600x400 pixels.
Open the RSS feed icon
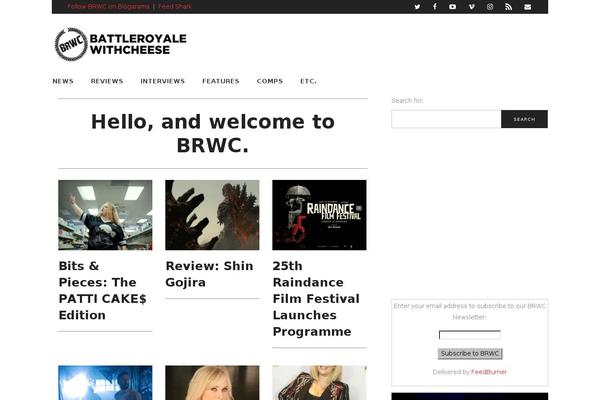point(508,7)
